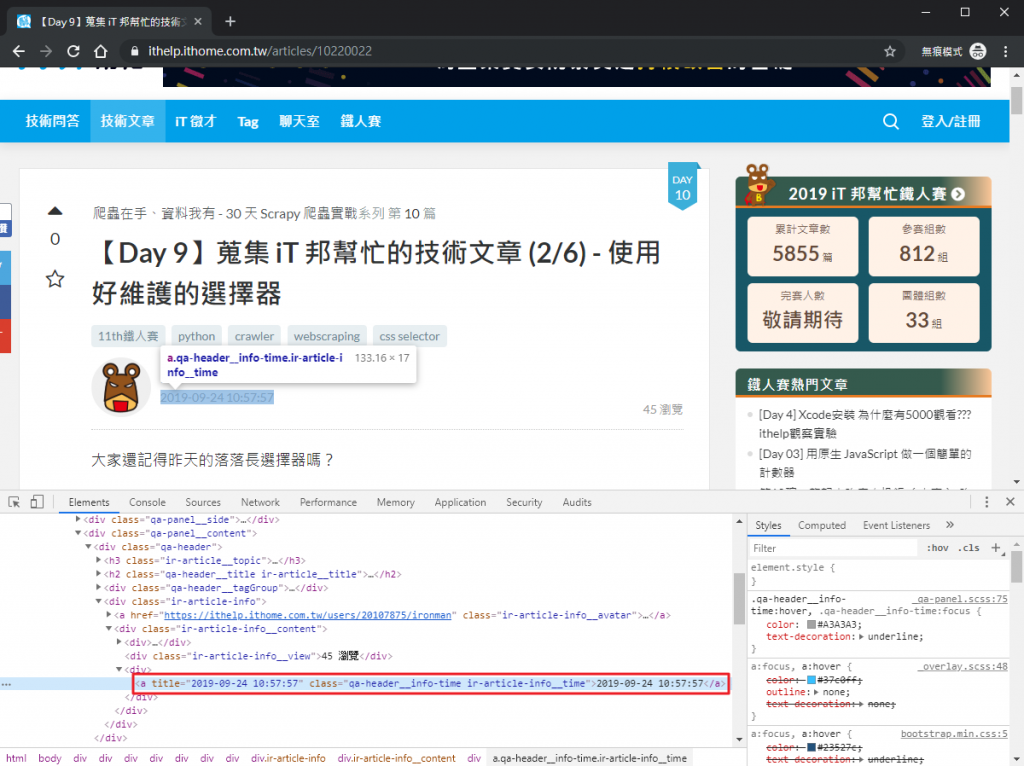Screen dimensions: 1024x766
Task: Open the Computed styles tab
Action: pos(822,525)
